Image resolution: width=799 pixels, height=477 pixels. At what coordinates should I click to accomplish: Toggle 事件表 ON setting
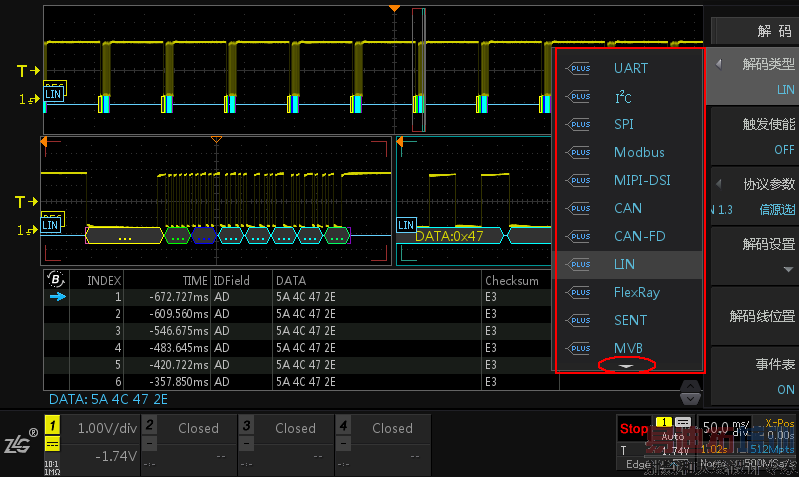pos(755,377)
